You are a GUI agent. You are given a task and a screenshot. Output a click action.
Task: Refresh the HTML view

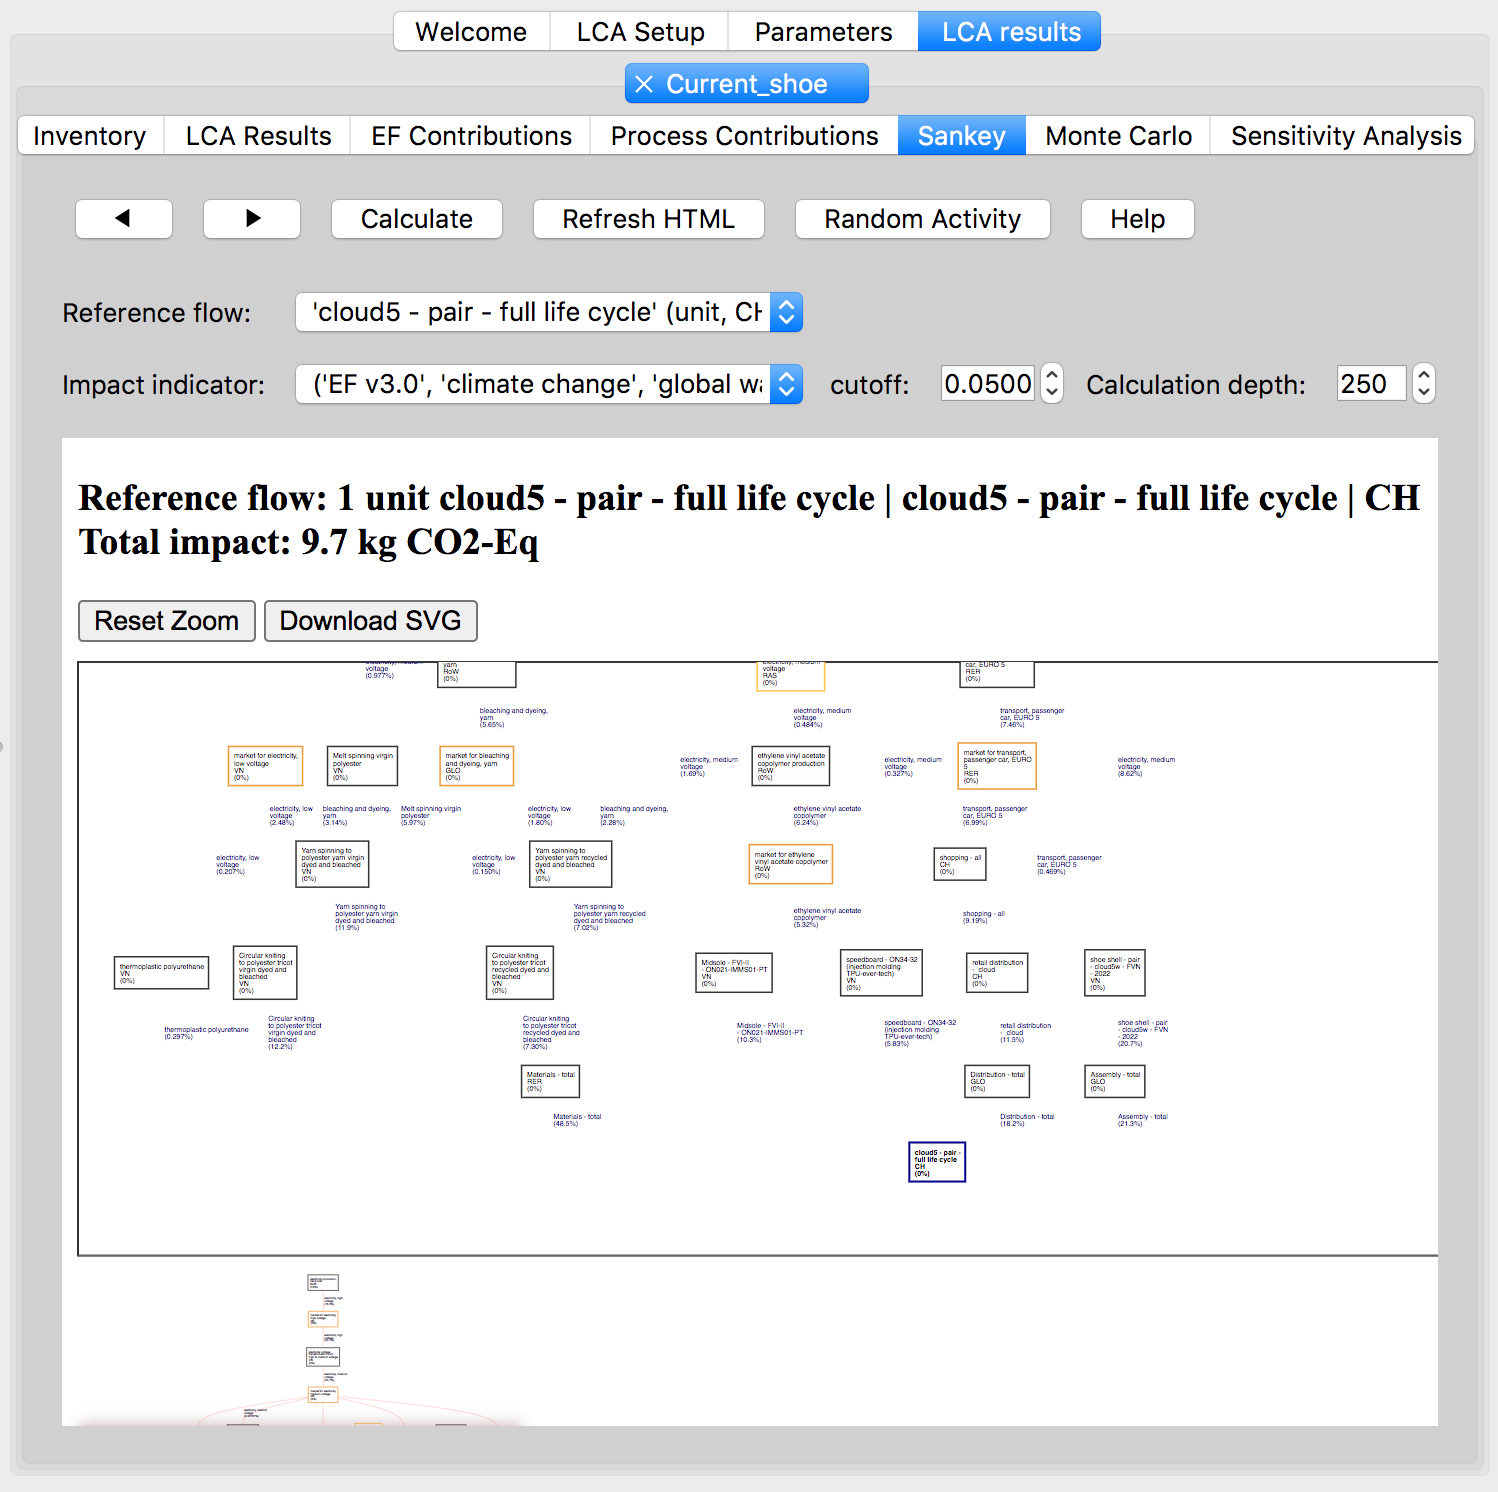pyautogui.click(x=648, y=219)
